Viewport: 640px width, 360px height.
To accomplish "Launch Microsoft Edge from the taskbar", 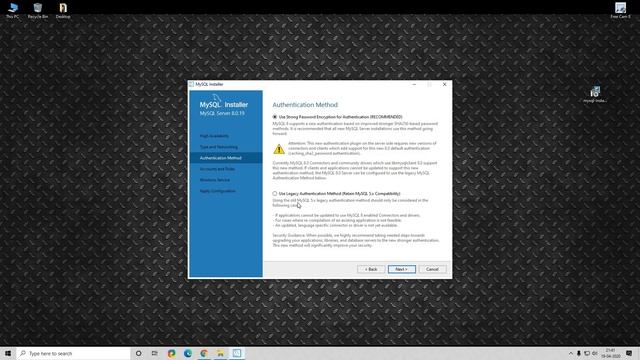I will point(188,353).
